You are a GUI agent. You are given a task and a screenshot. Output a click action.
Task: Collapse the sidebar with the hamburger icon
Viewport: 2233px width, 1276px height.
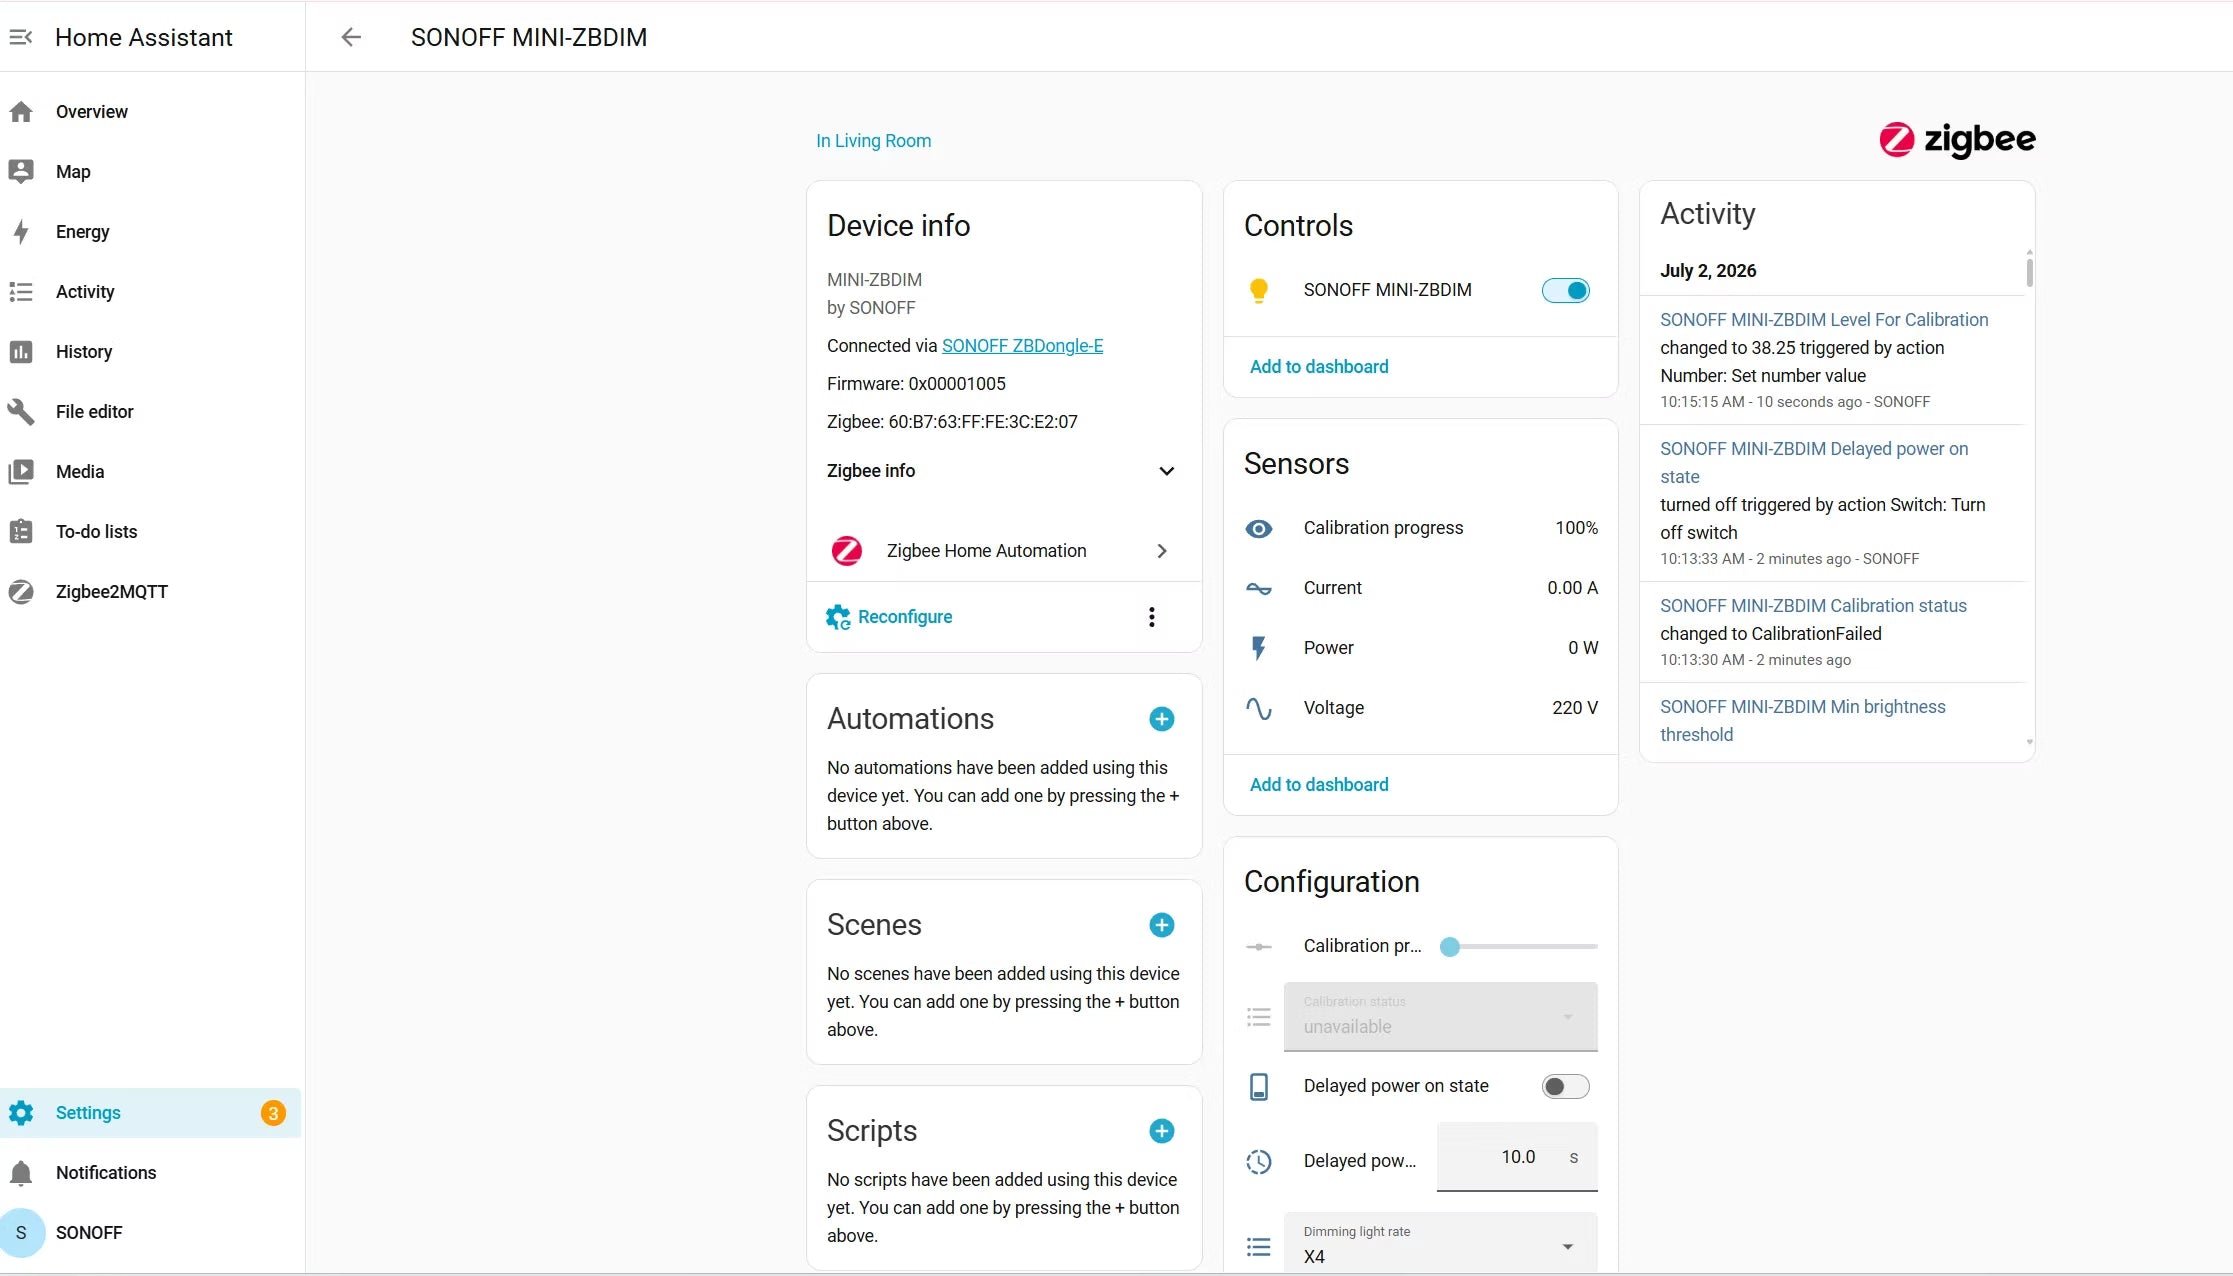click(x=21, y=37)
